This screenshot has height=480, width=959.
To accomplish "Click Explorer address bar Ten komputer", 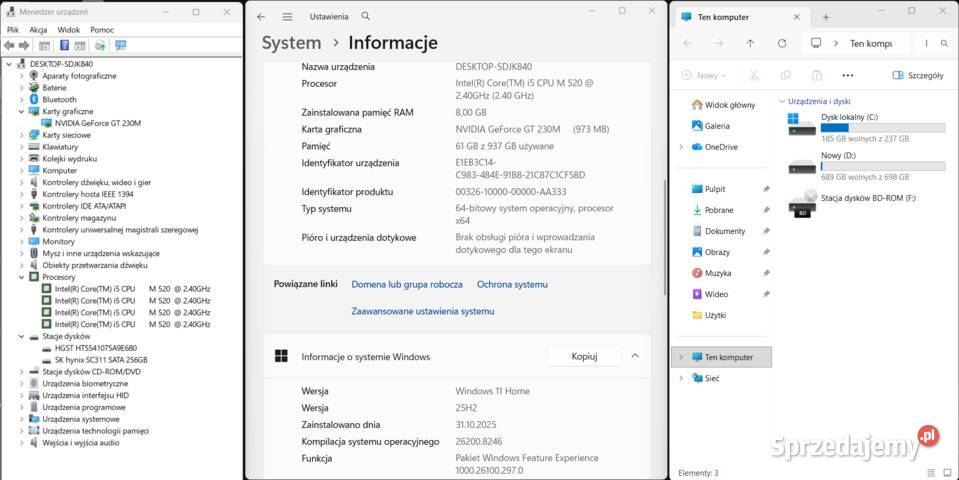I will pyautogui.click(x=871, y=43).
